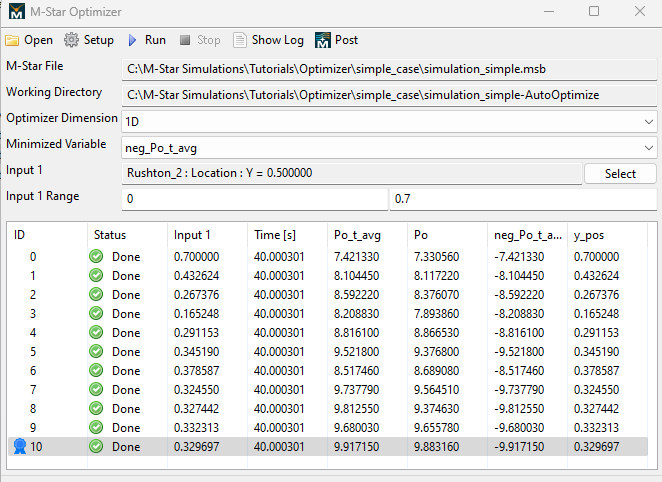The image size is (662, 482).
Task: Select y_pos value 0.332313
Action: pos(596,428)
